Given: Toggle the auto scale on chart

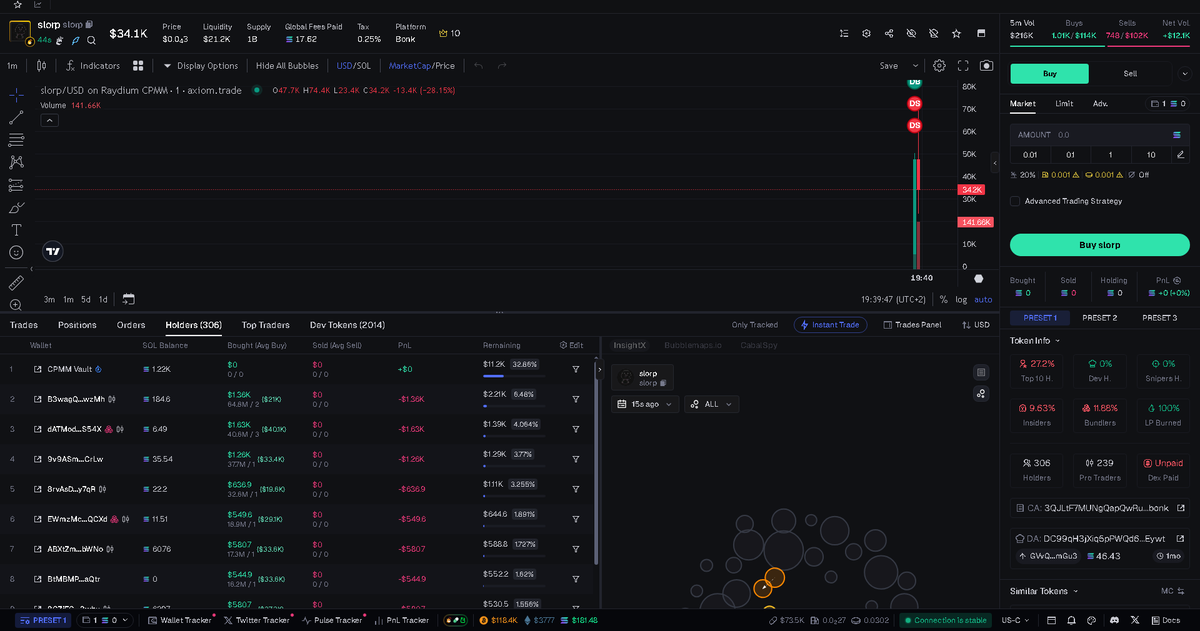Looking at the screenshot, I should point(983,299).
